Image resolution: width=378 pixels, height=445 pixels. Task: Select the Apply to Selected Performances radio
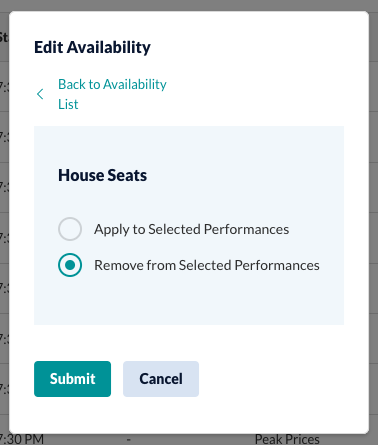[x=70, y=229]
